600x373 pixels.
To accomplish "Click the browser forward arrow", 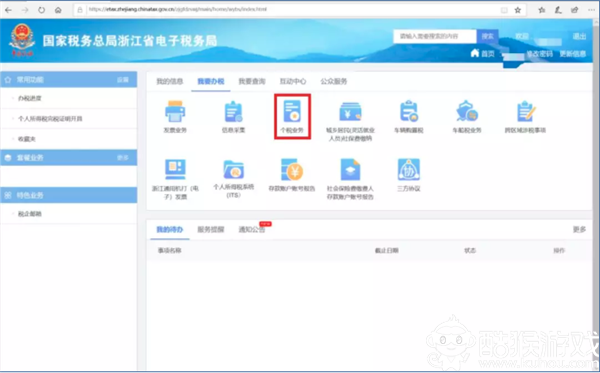I will coord(25,10).
